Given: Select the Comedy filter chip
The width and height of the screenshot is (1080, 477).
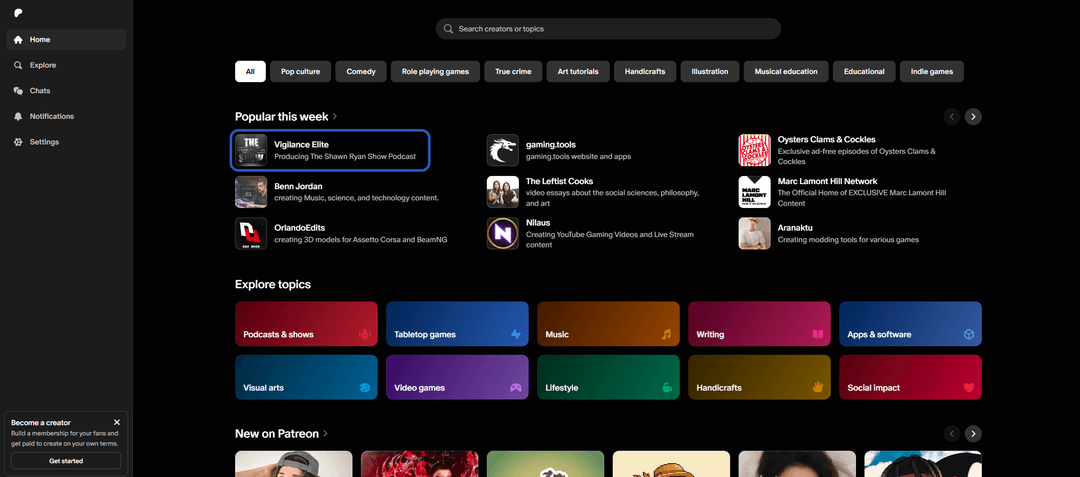Looking at the screenshot, I should tap(361, 72).
